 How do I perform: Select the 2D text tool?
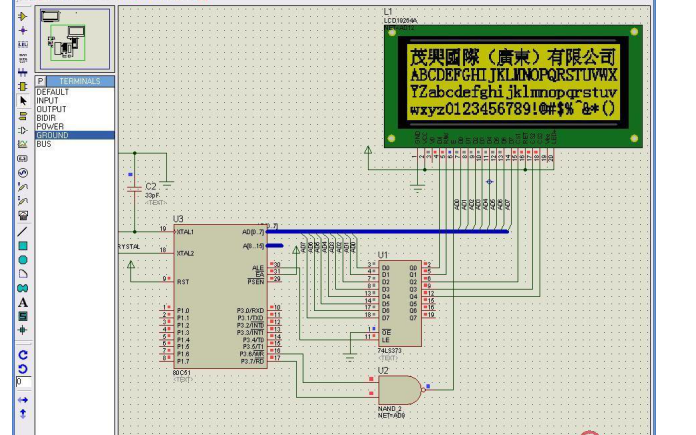23,302
